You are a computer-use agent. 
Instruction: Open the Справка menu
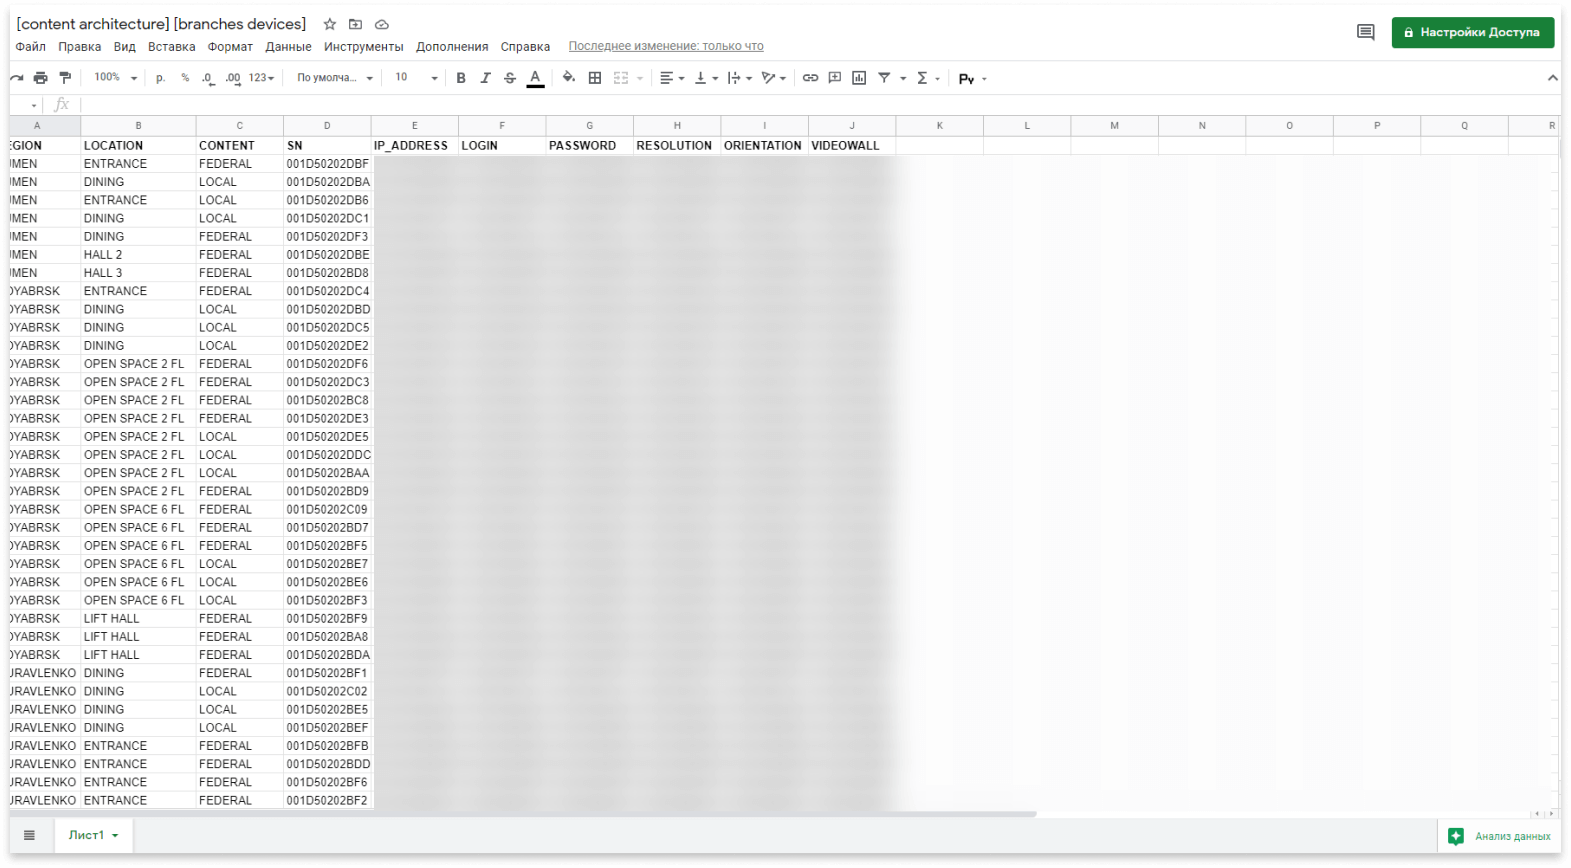pyautogui.click(x=525, y=47)
